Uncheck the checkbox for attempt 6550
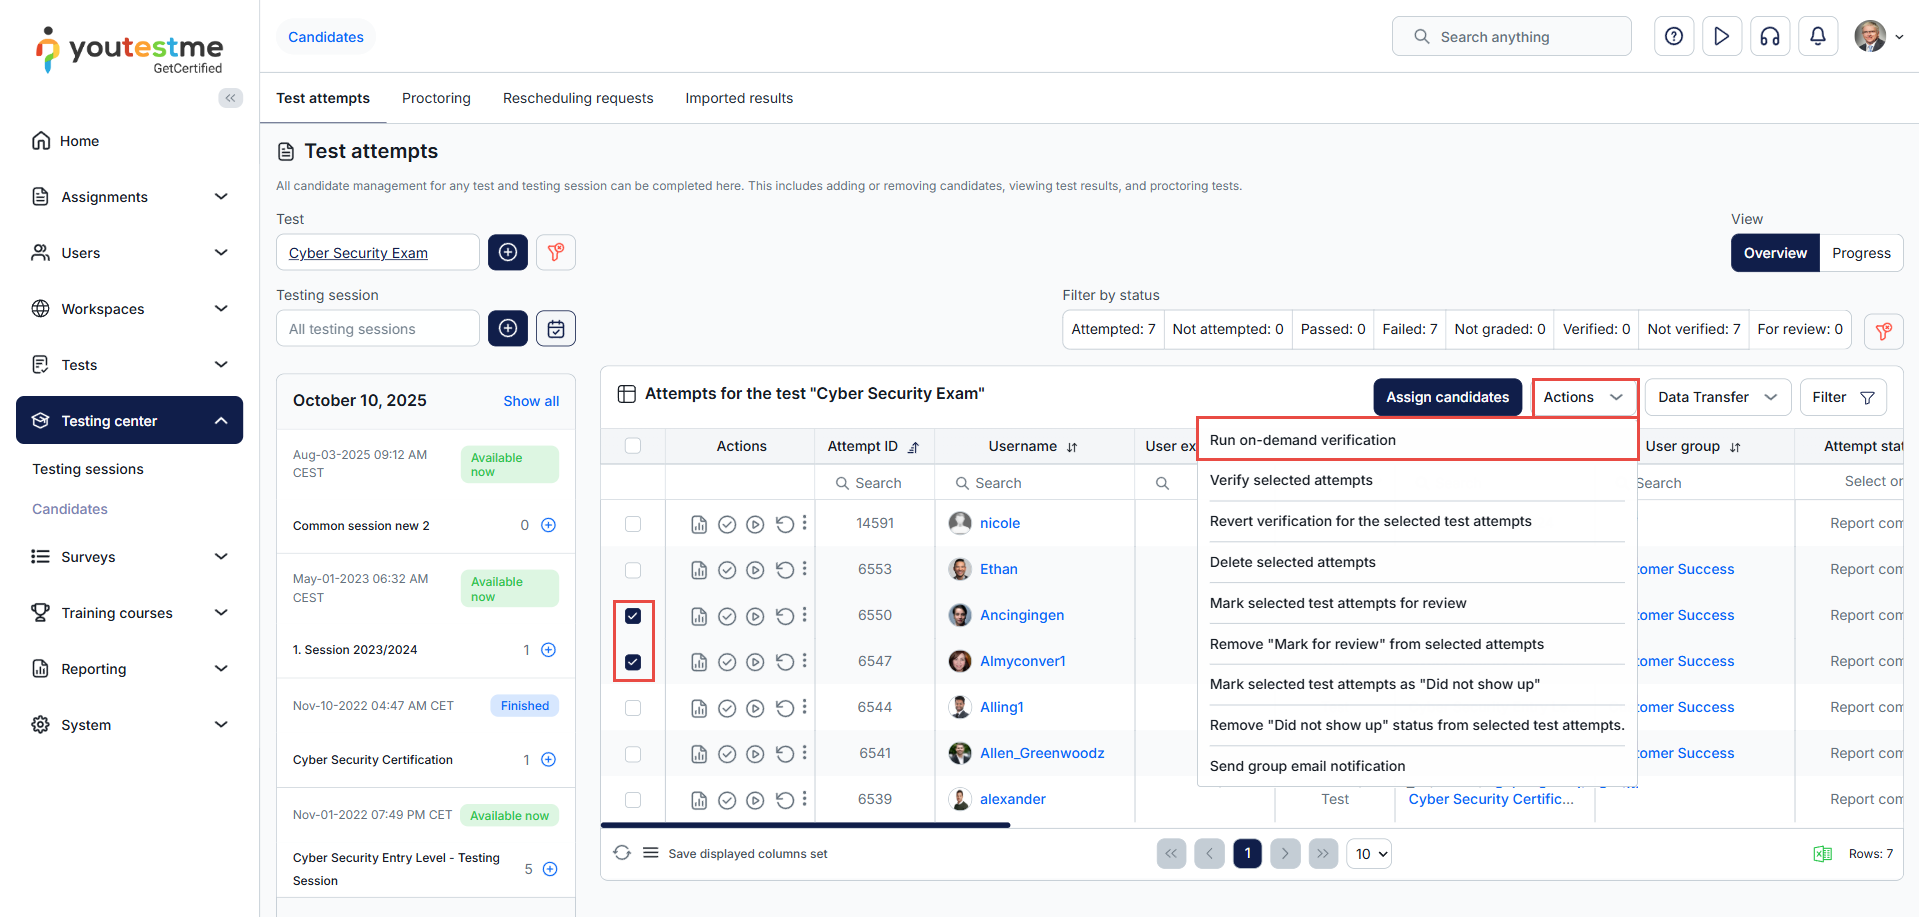This screenshot has height=917, width=1919. click(x=633, y=616)
